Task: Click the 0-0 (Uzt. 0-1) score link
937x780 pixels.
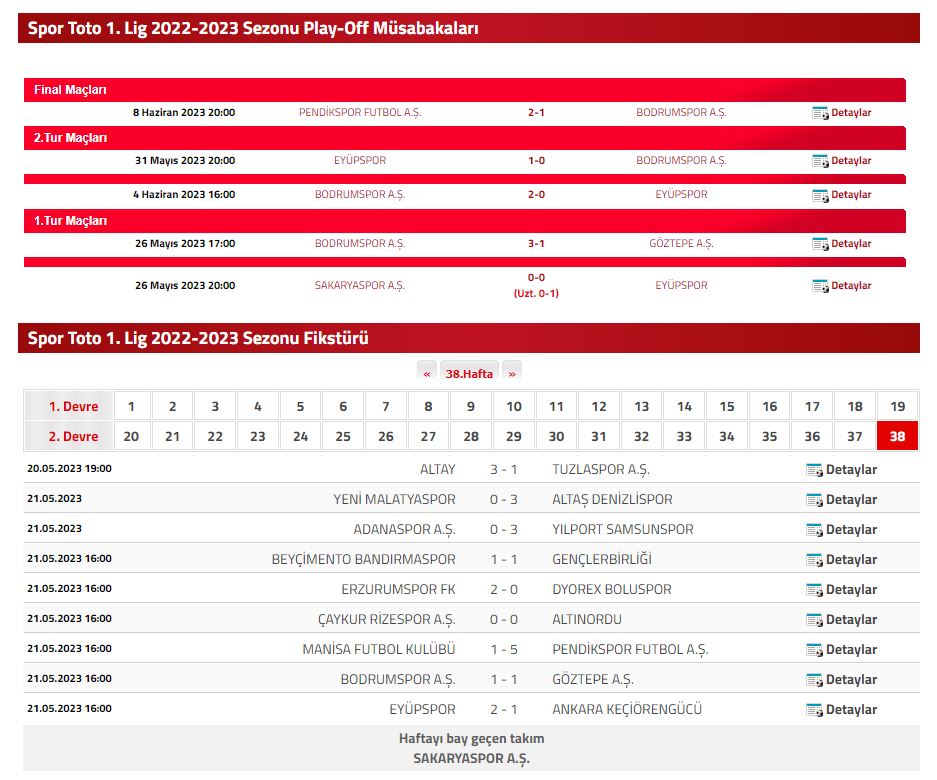Action: coord(536,286)
